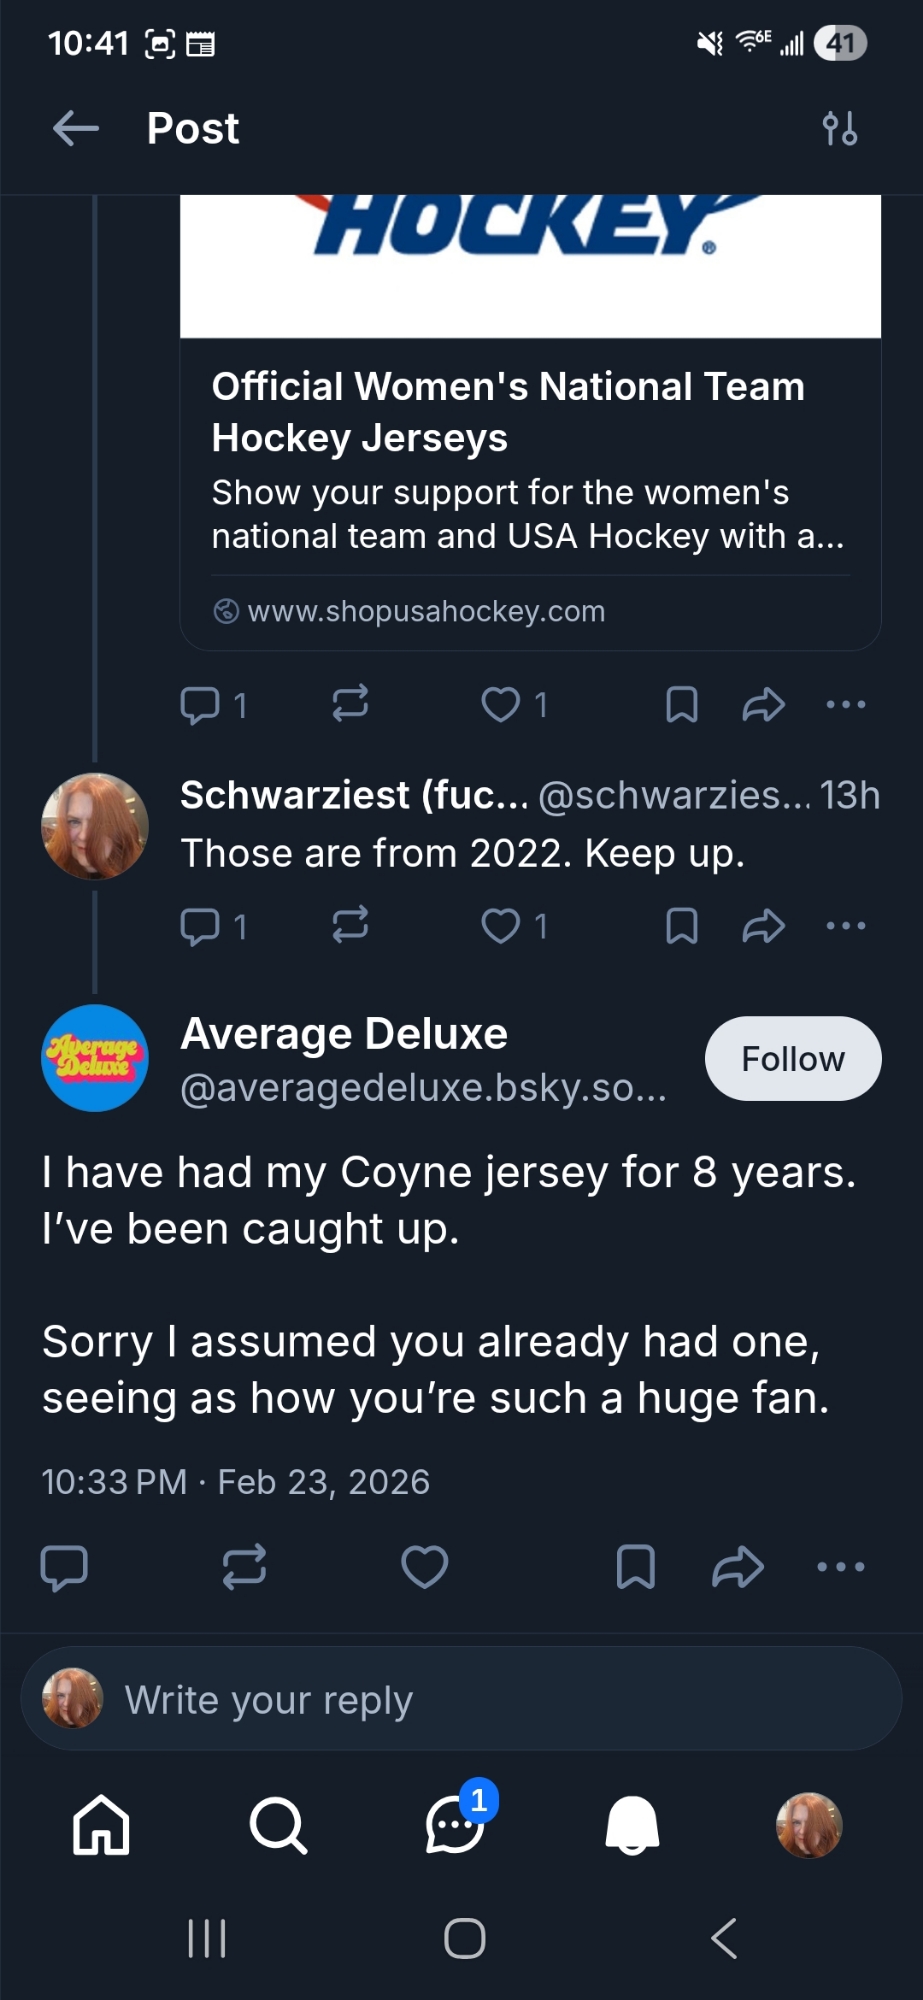
Task: Reply to the Average Deluxe post
Action: [x=64, y=1567]
